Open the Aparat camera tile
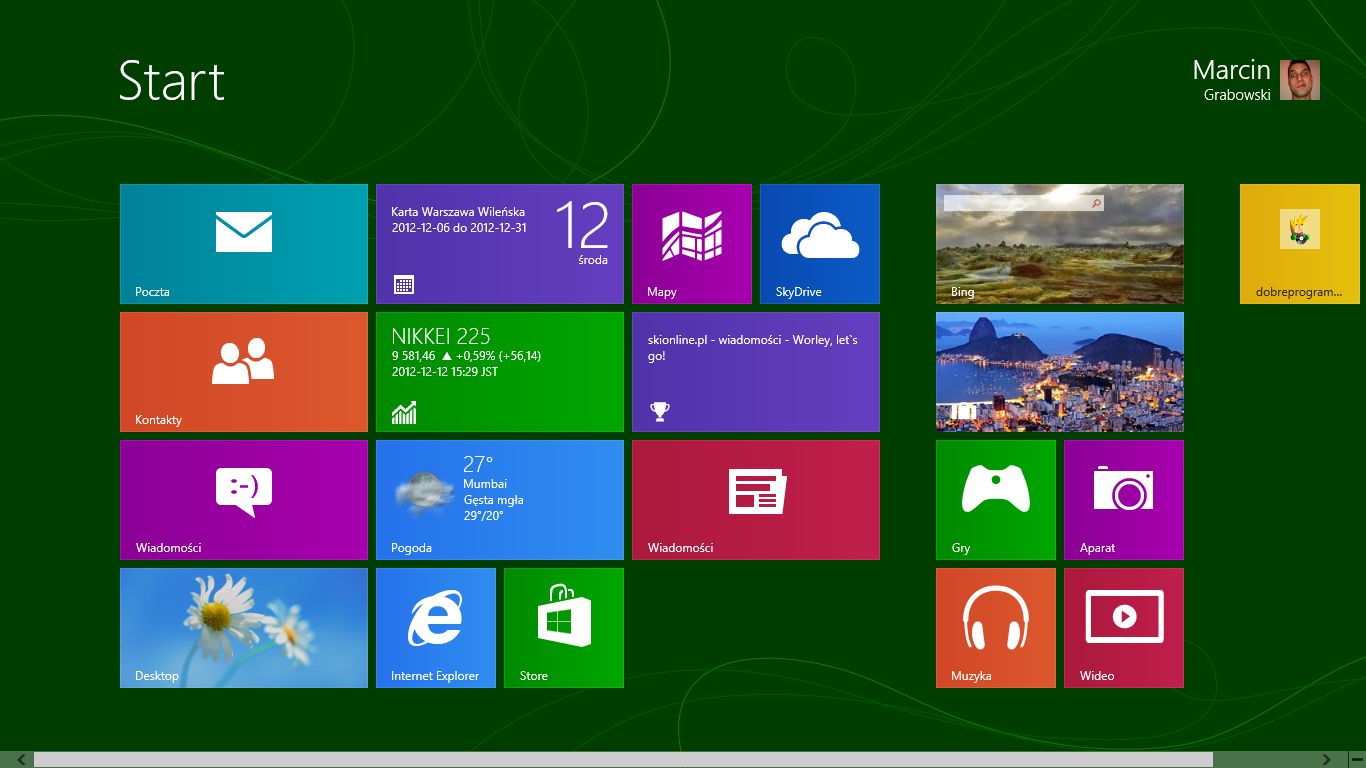The height and width of the screenshot is (768, 1366). tap(1124, 500)
